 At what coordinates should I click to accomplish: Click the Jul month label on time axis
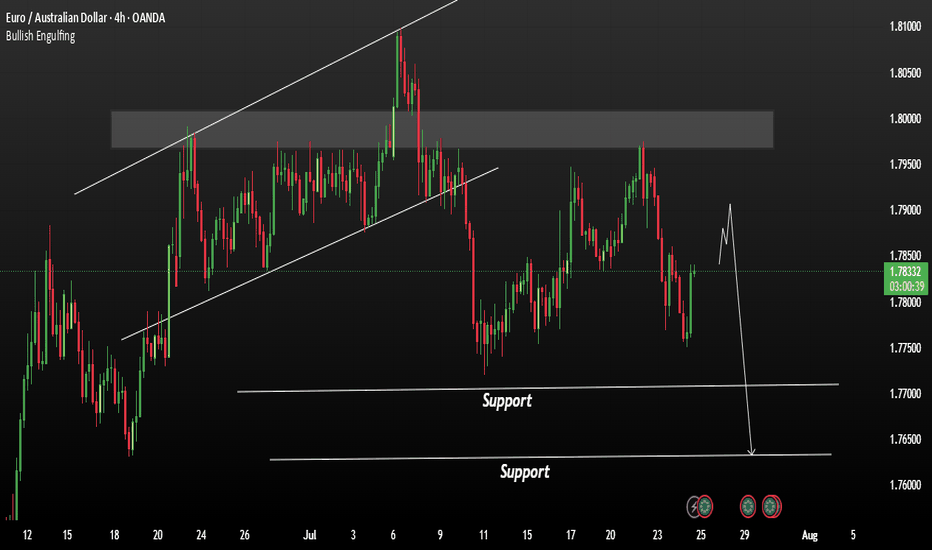click(x=310, y=535)
